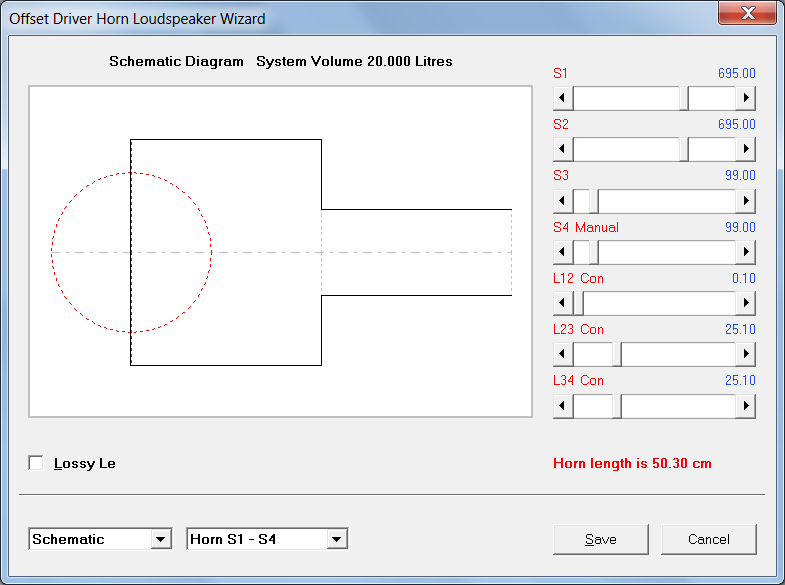Increase S1 using right scroll arrow
Image resolution: width=785 pixels, height=585 pixels.
tap(745, 98)
